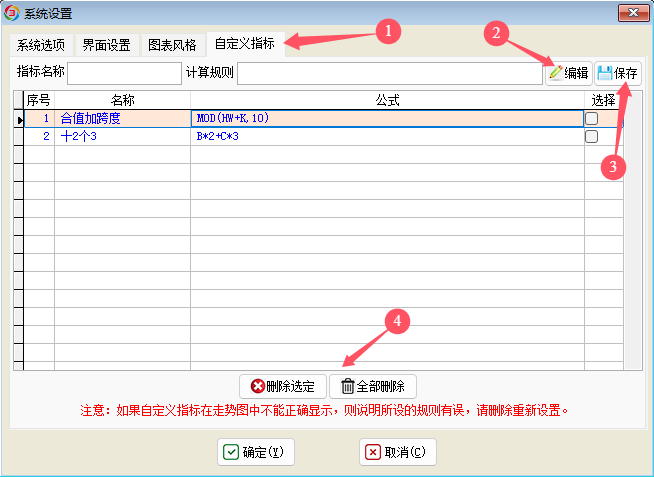Image resolution: width=654 pixels, height=477 pixels.
Task: Open the 界面设置 tab
Action: tap(106, 45)
